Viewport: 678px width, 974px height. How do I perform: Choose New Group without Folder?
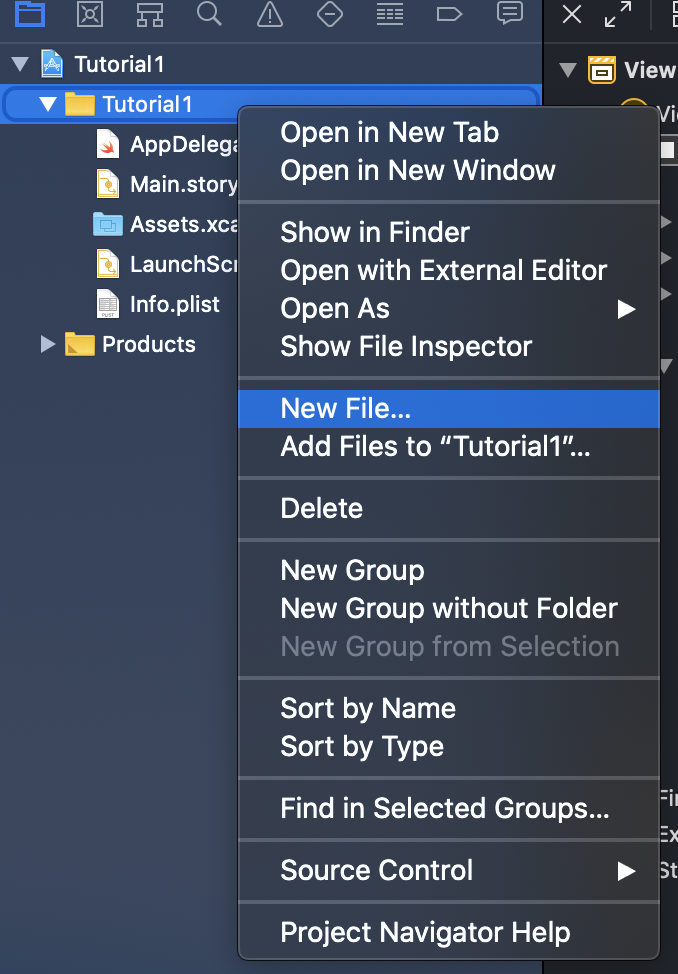tap(448, 608)
